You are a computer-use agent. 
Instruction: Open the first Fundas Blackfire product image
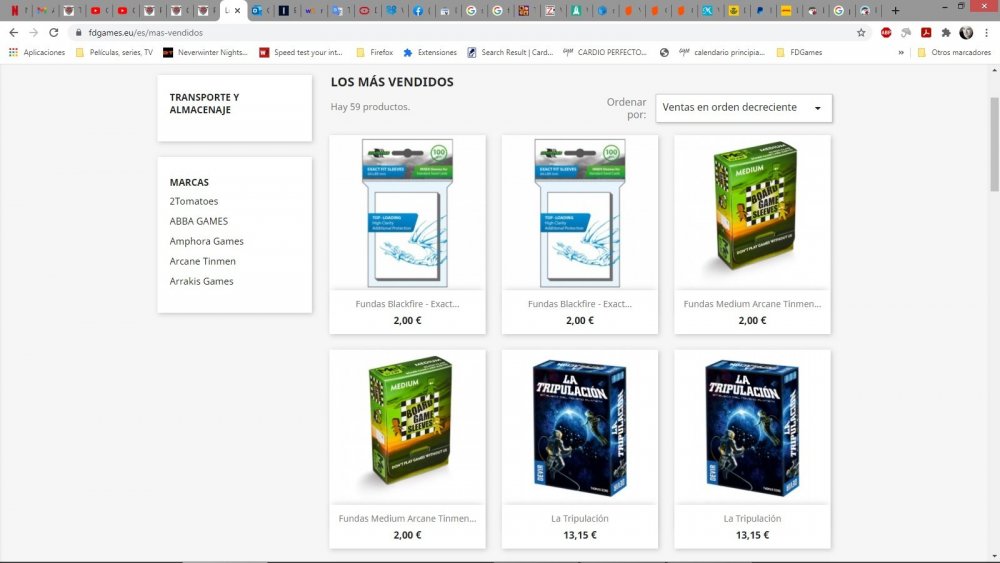pyautogui.click(x=408, y=213)
